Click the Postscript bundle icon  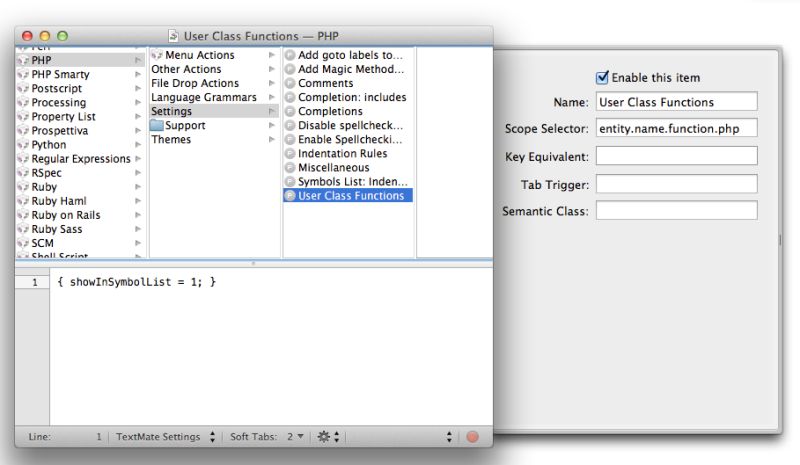click(23, 88)
